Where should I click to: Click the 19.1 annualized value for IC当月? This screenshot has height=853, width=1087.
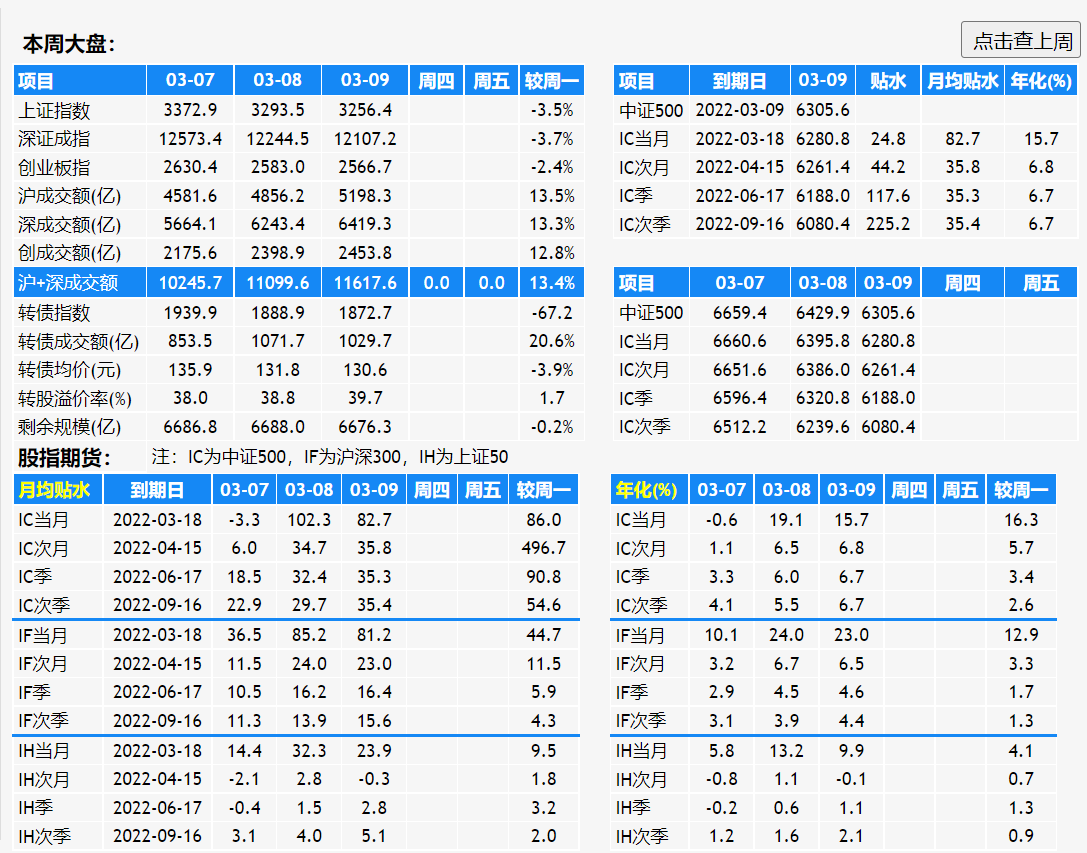[786, 519]
